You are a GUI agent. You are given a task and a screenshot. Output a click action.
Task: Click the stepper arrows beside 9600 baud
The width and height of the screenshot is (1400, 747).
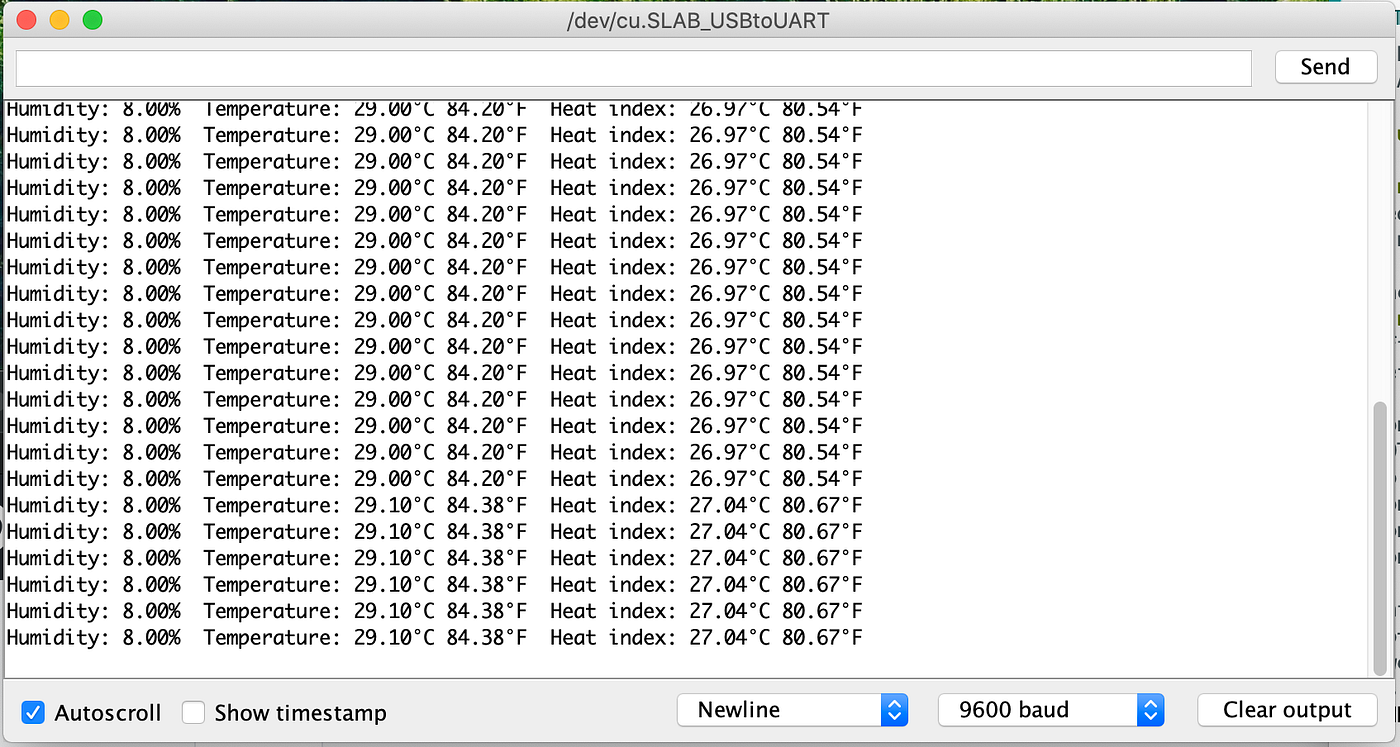pyautogui.click(x=1152, y=709)
